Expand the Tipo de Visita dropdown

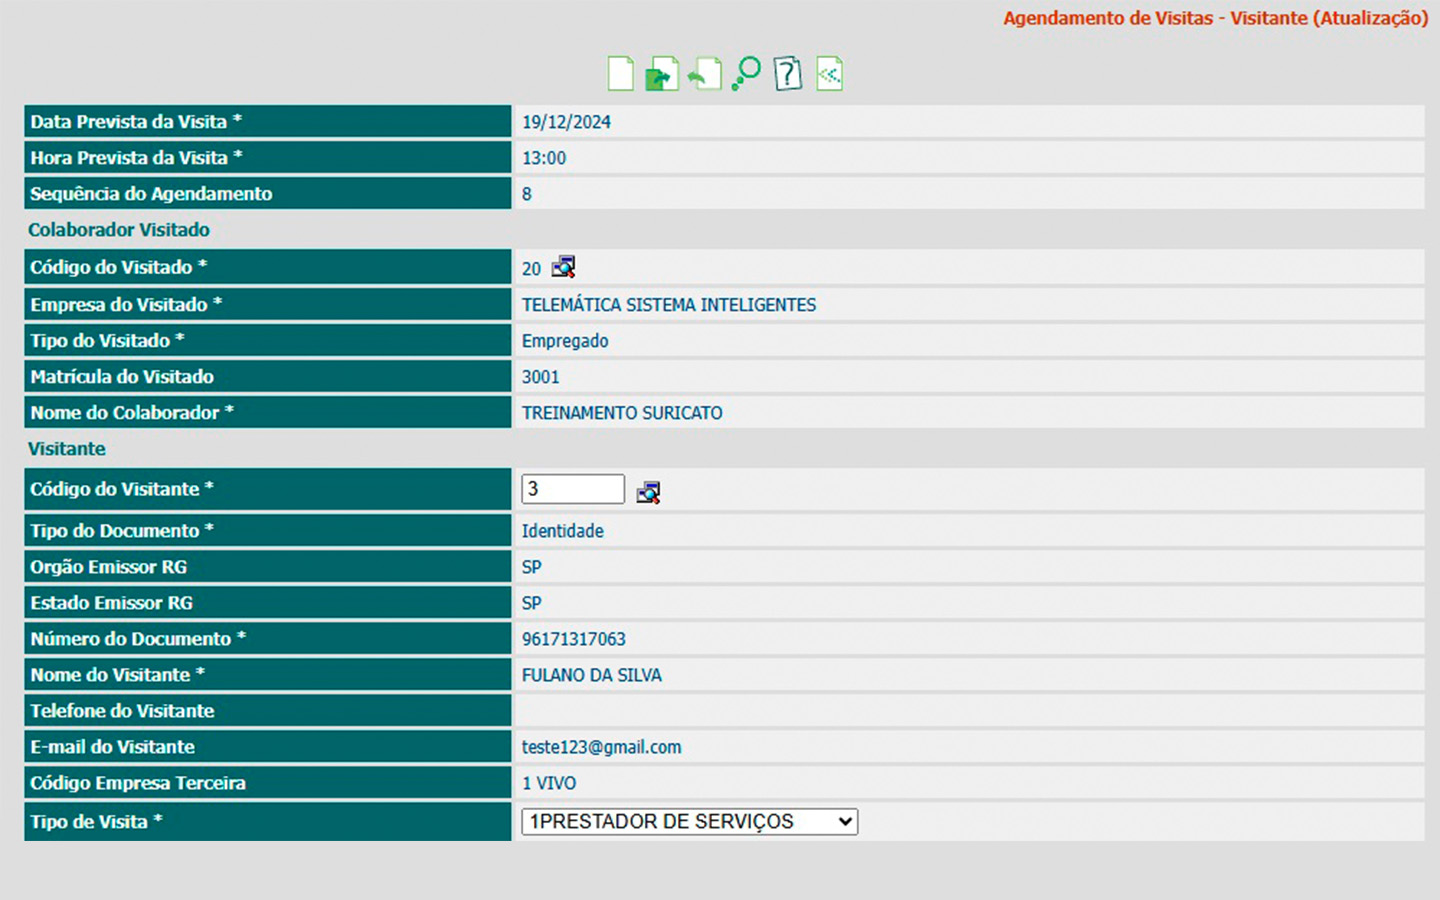pyautogui.click(x=689, y=822)
